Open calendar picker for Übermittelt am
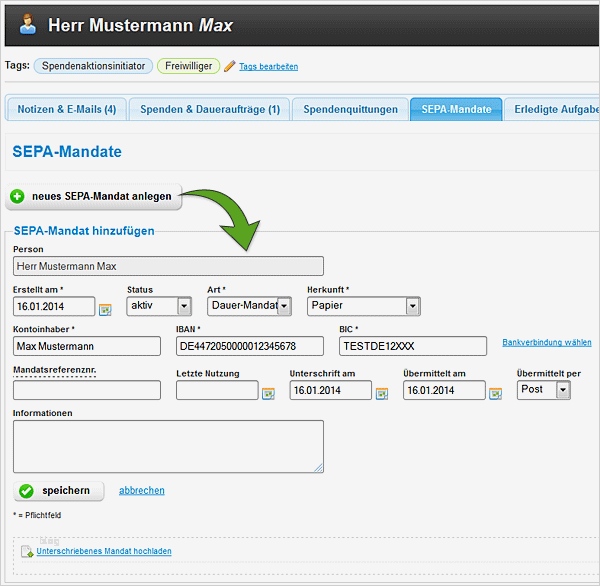 [495, 393]
